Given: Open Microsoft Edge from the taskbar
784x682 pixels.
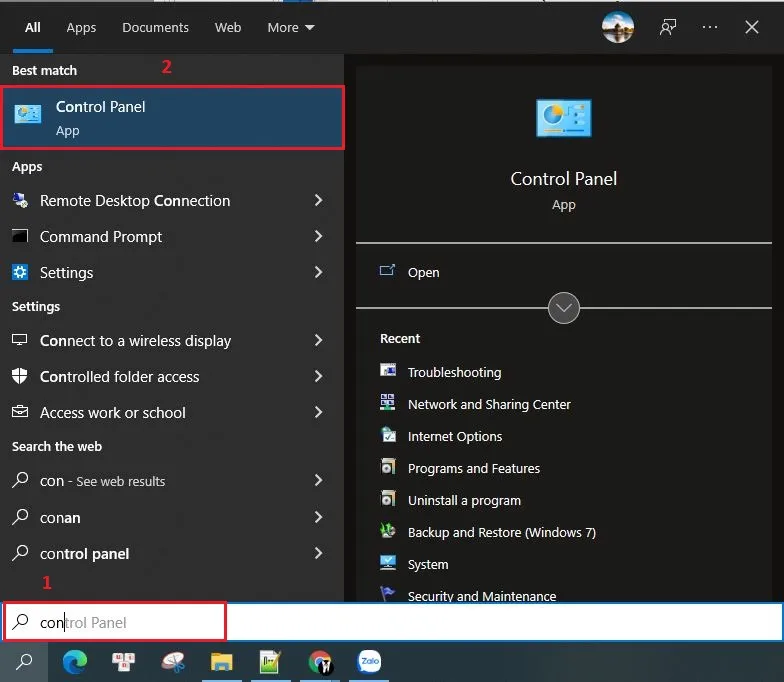Looking at the screenshot, I should [75, 661].
